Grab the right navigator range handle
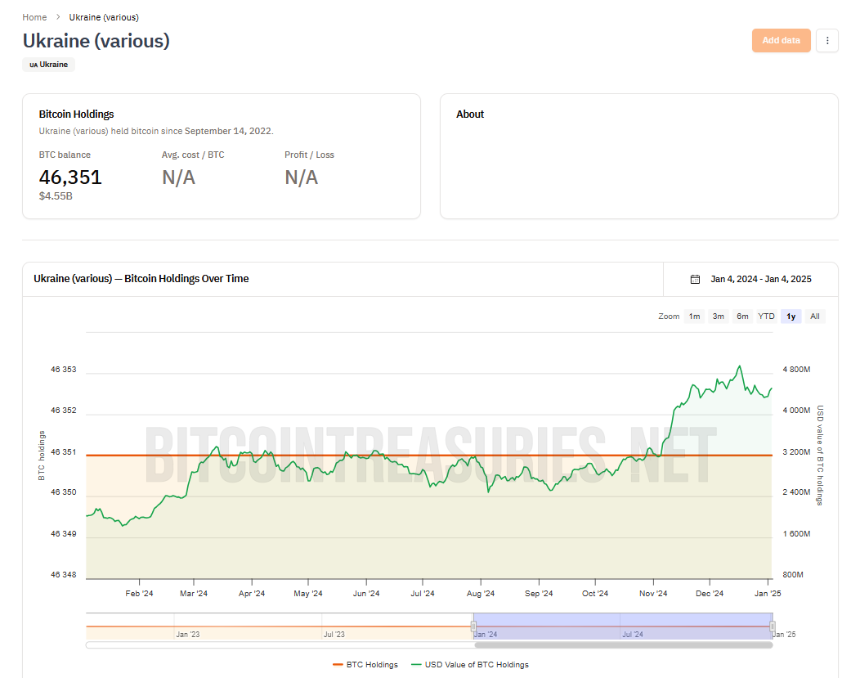Viewport: 860px width, 678px height. tap(772, 626)
